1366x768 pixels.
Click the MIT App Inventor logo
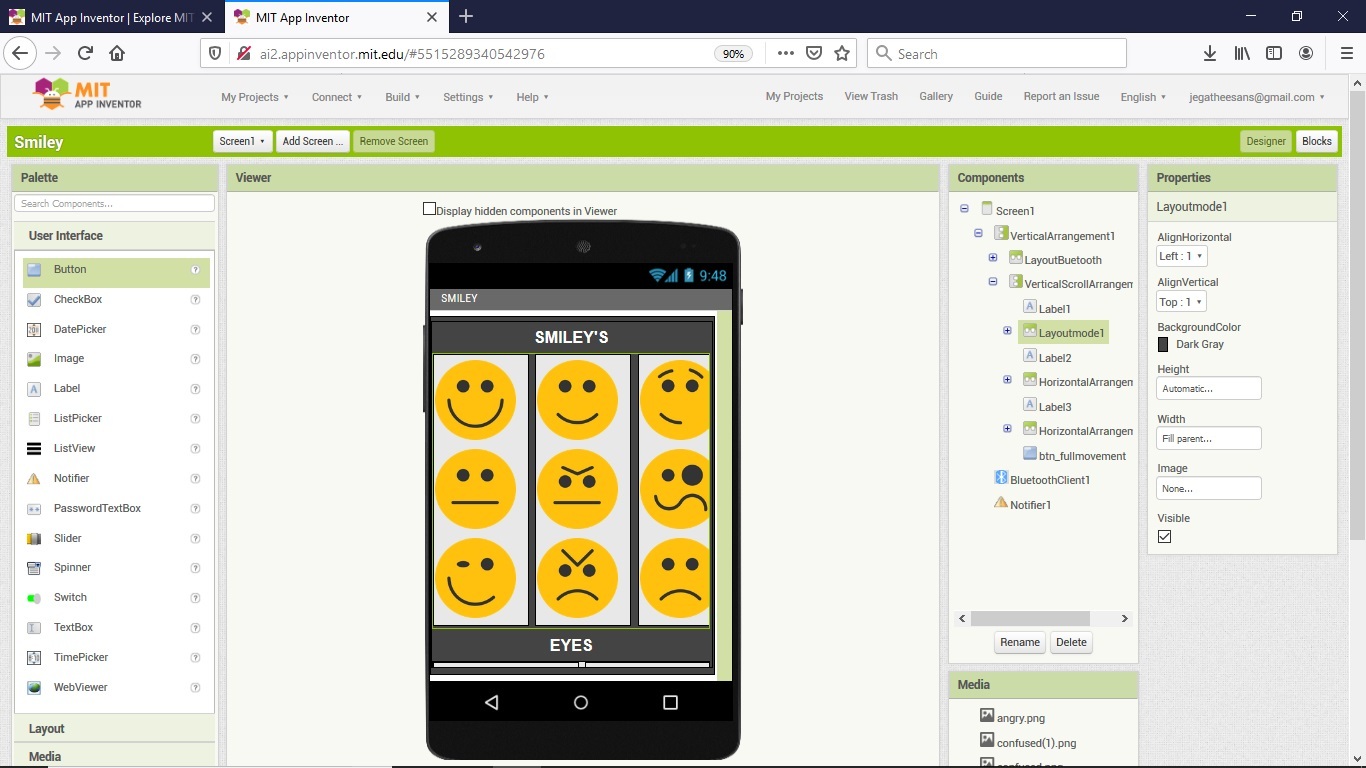(x=88, y=96)
